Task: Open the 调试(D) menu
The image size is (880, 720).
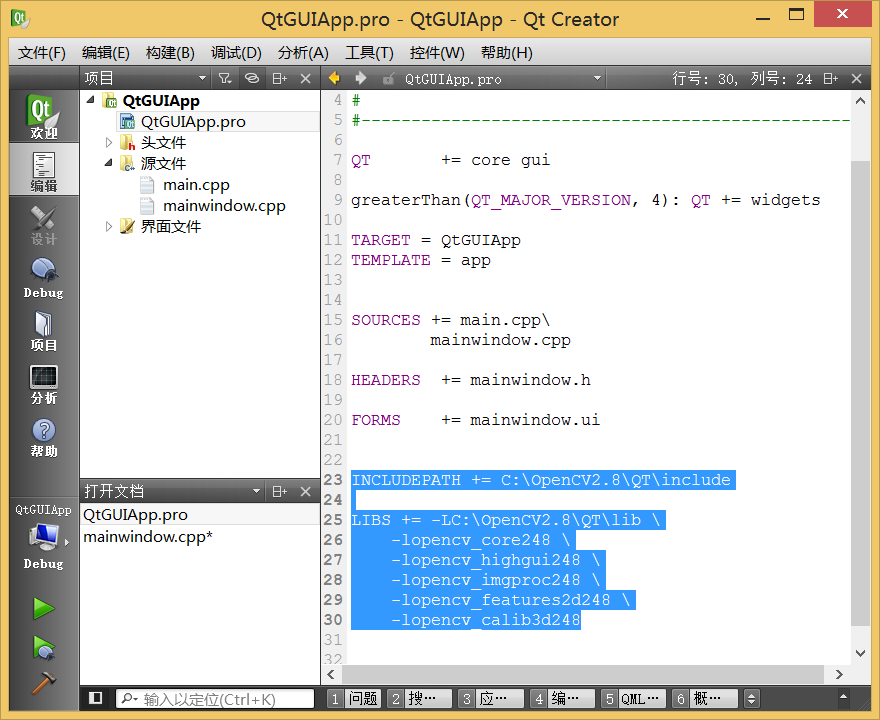Action: click(x=236, y=53)
